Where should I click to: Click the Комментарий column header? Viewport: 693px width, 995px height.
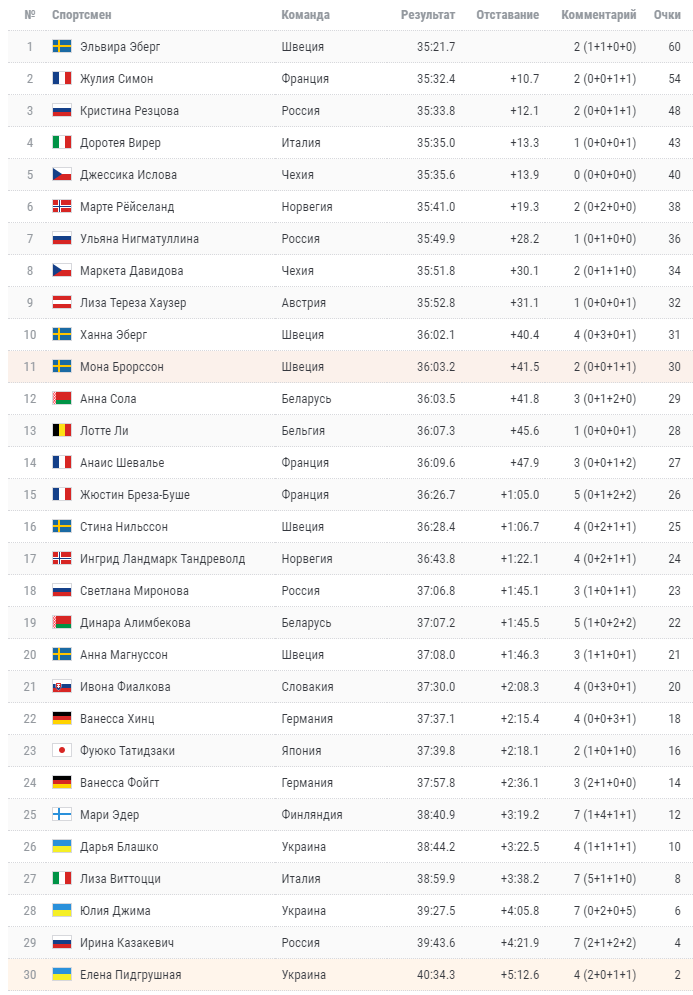[x=598, y=15]
